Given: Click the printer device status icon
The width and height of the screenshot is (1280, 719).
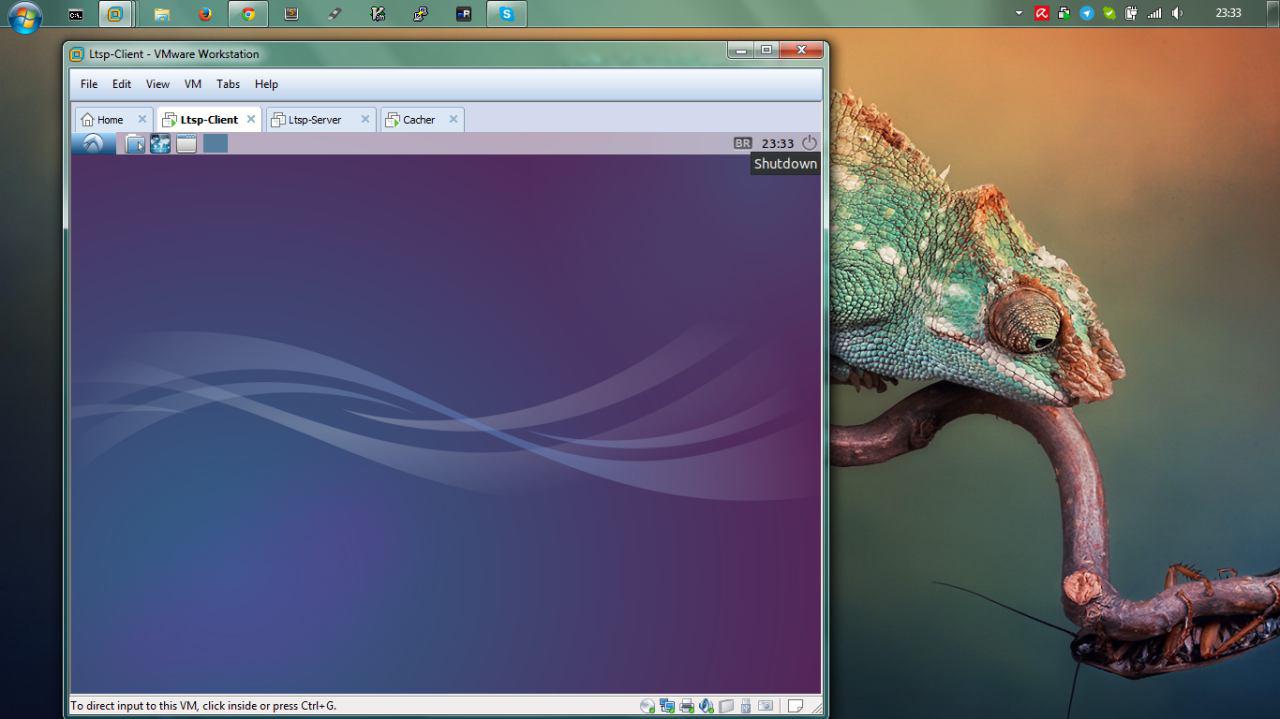Looking at the screenshot, I should [x=687, y=706].
